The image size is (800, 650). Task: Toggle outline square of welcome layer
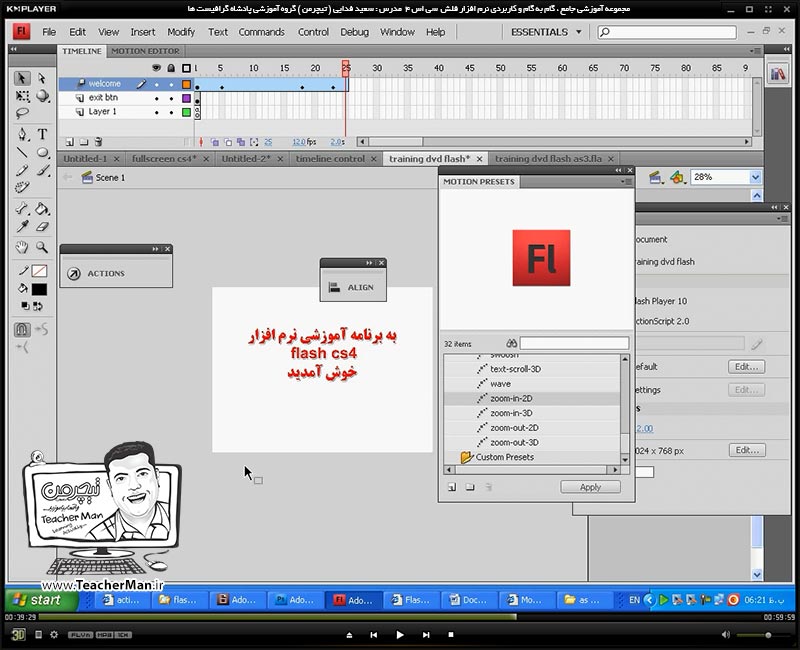(186, 84)
